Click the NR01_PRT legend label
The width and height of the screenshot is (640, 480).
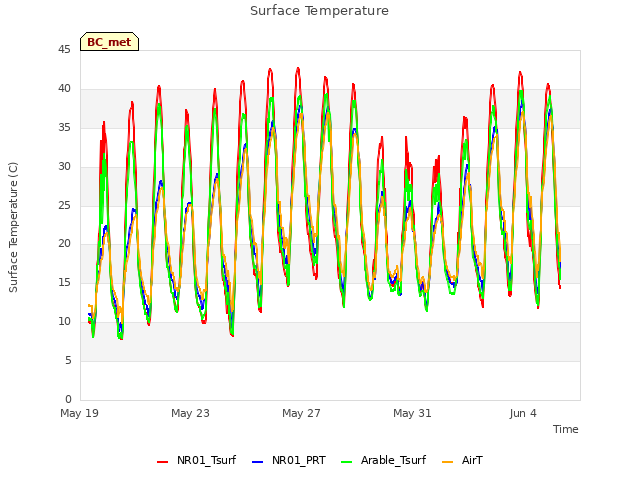(298, 460)
